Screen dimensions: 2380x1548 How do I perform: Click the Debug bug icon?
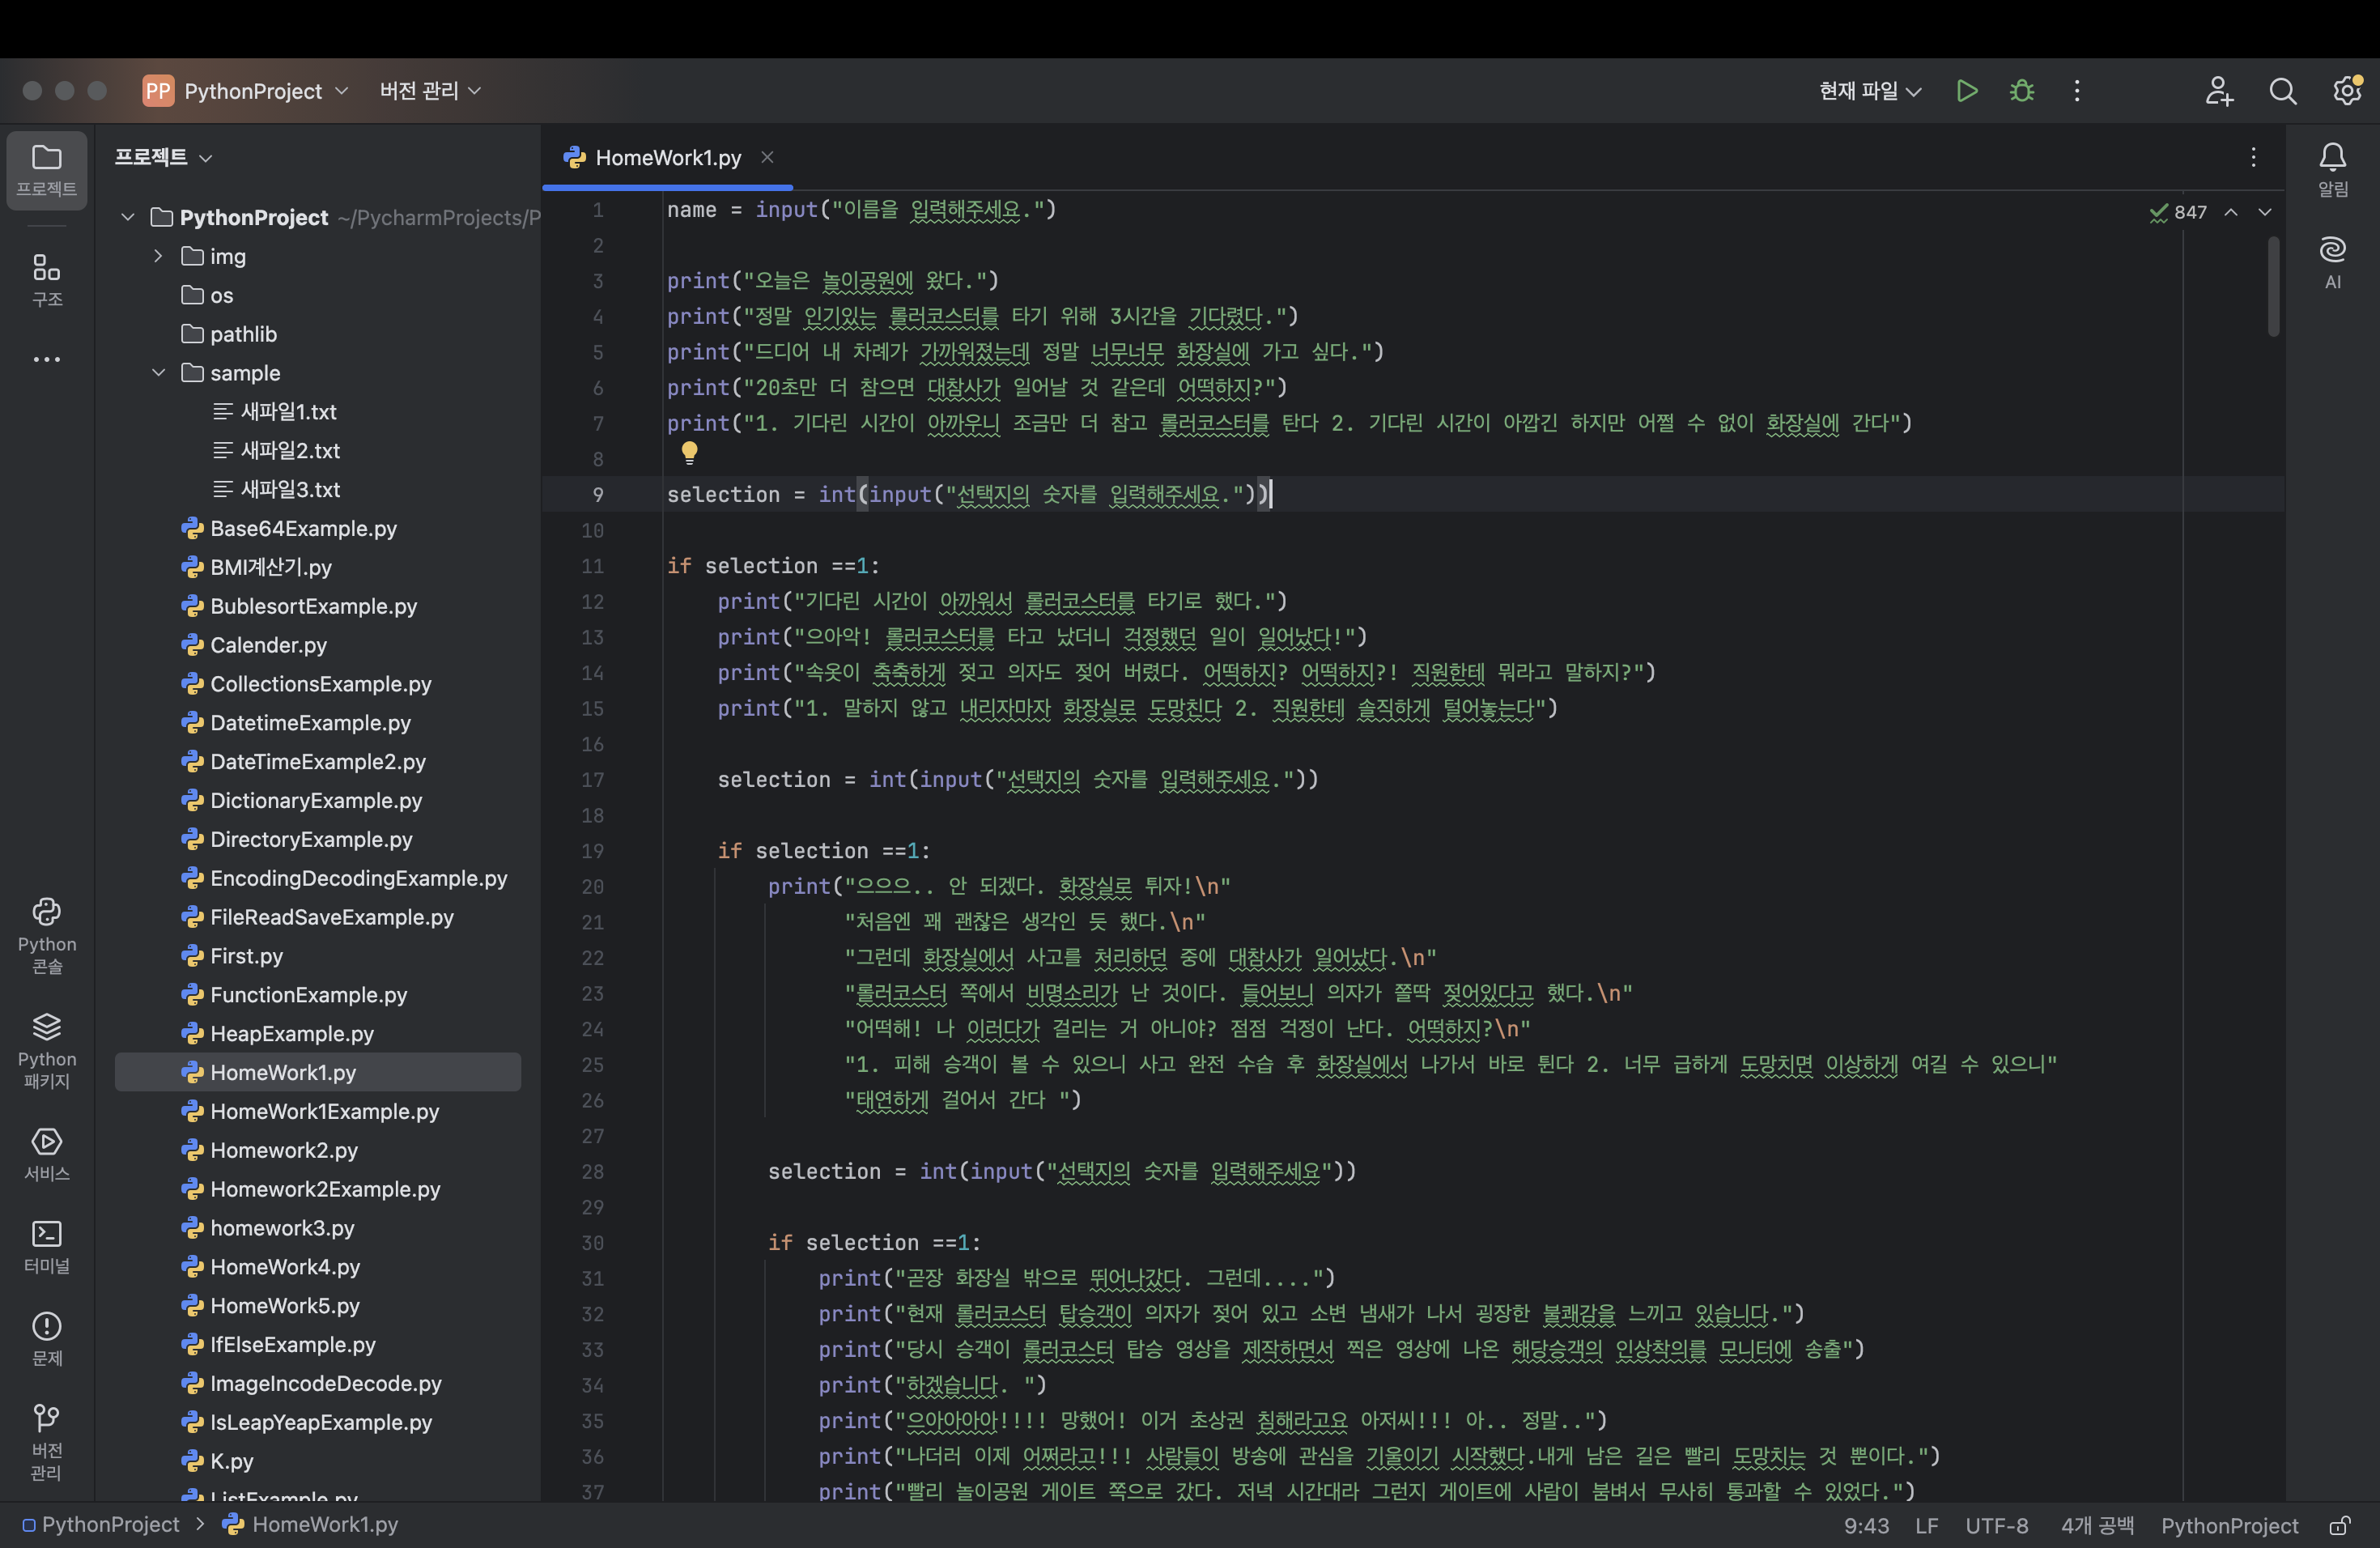pyautogui.click(x=2021, y=91)
